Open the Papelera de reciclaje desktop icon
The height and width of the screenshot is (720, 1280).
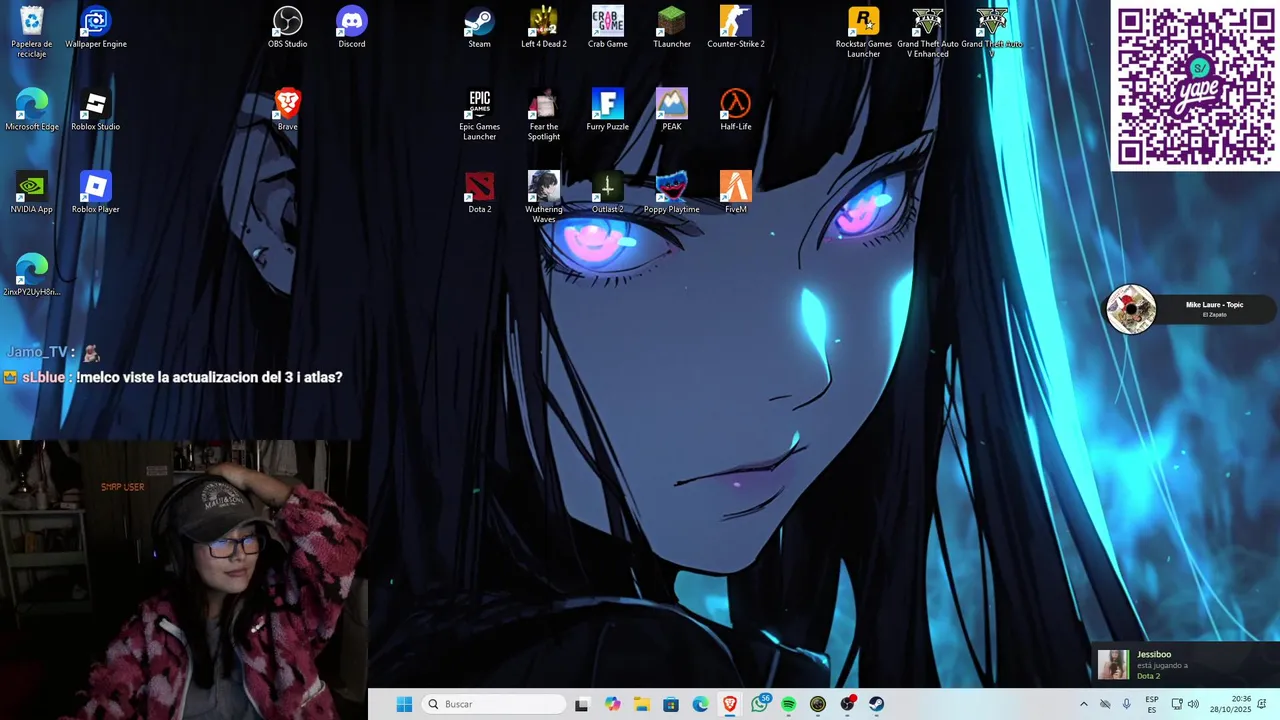(32, 31)
